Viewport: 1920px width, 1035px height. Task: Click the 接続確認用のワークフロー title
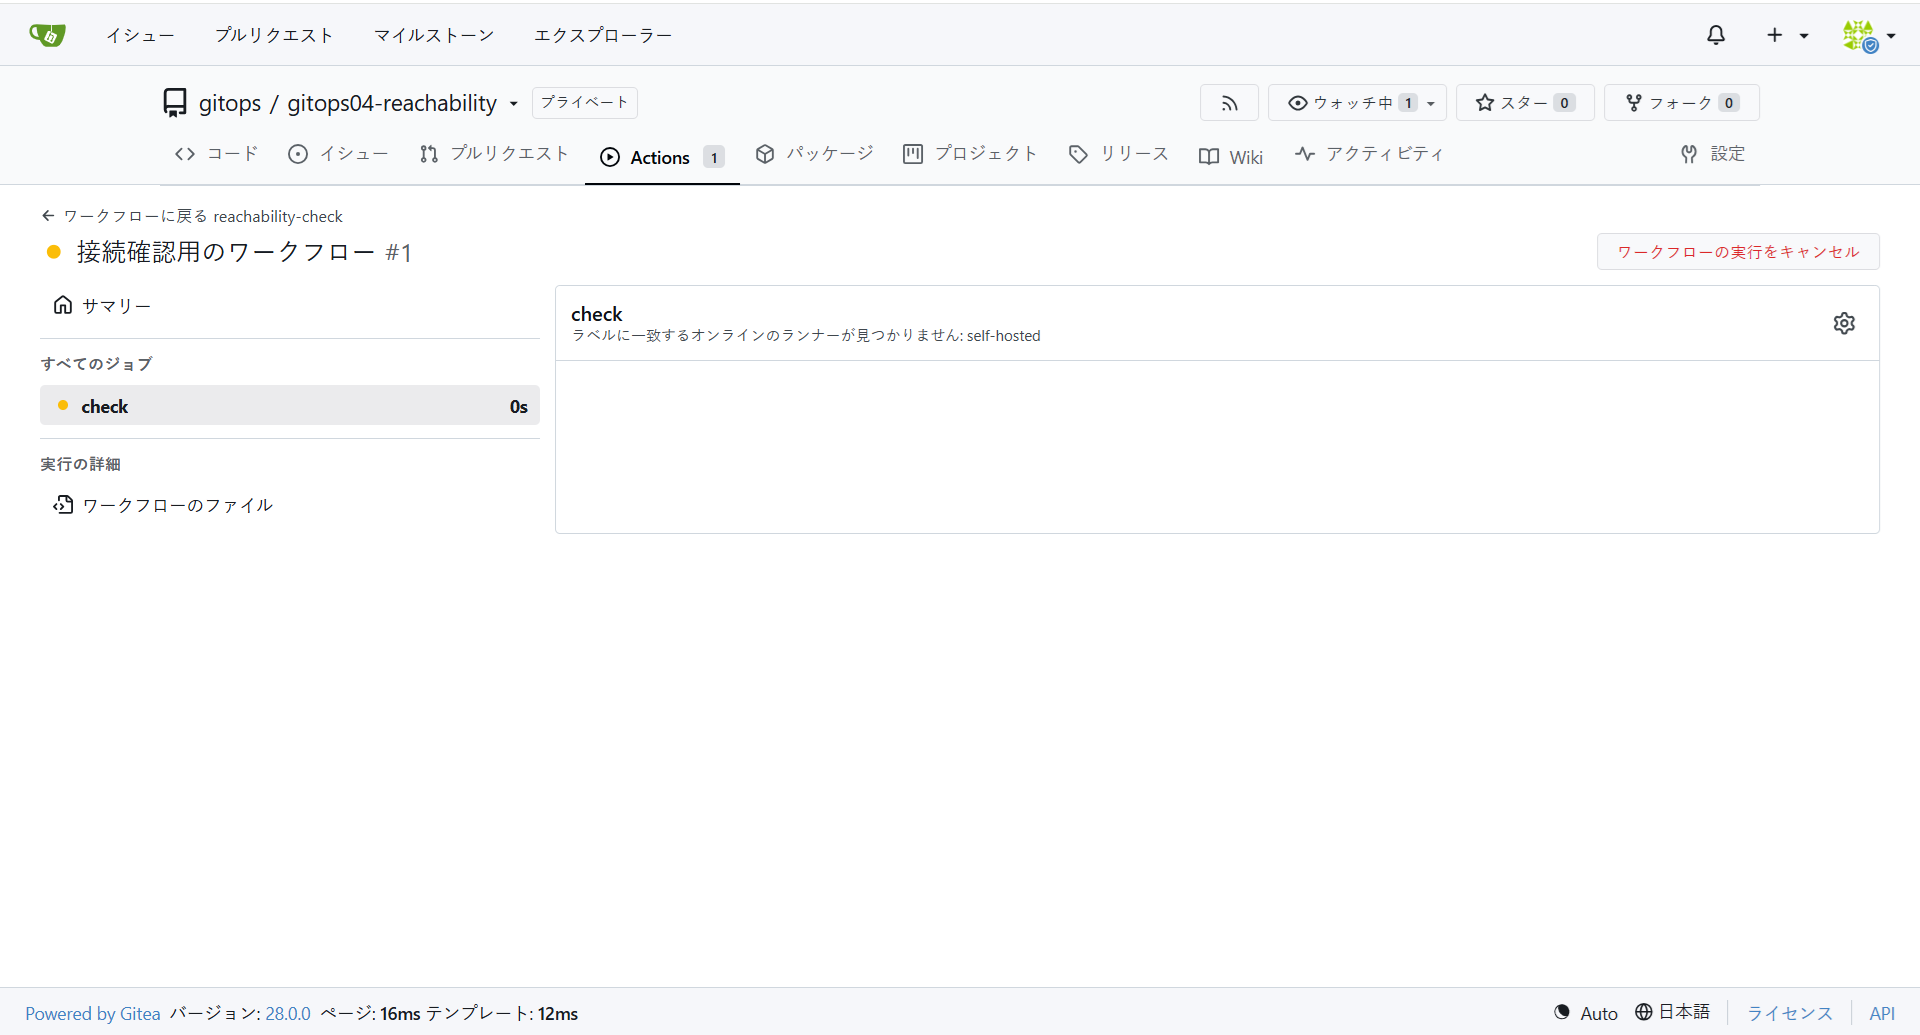tap(226, 252)
